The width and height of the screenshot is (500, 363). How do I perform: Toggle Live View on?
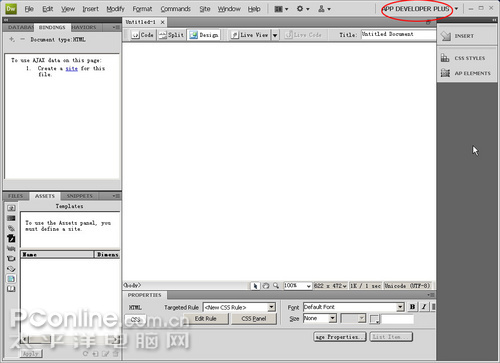click(250, 35)
